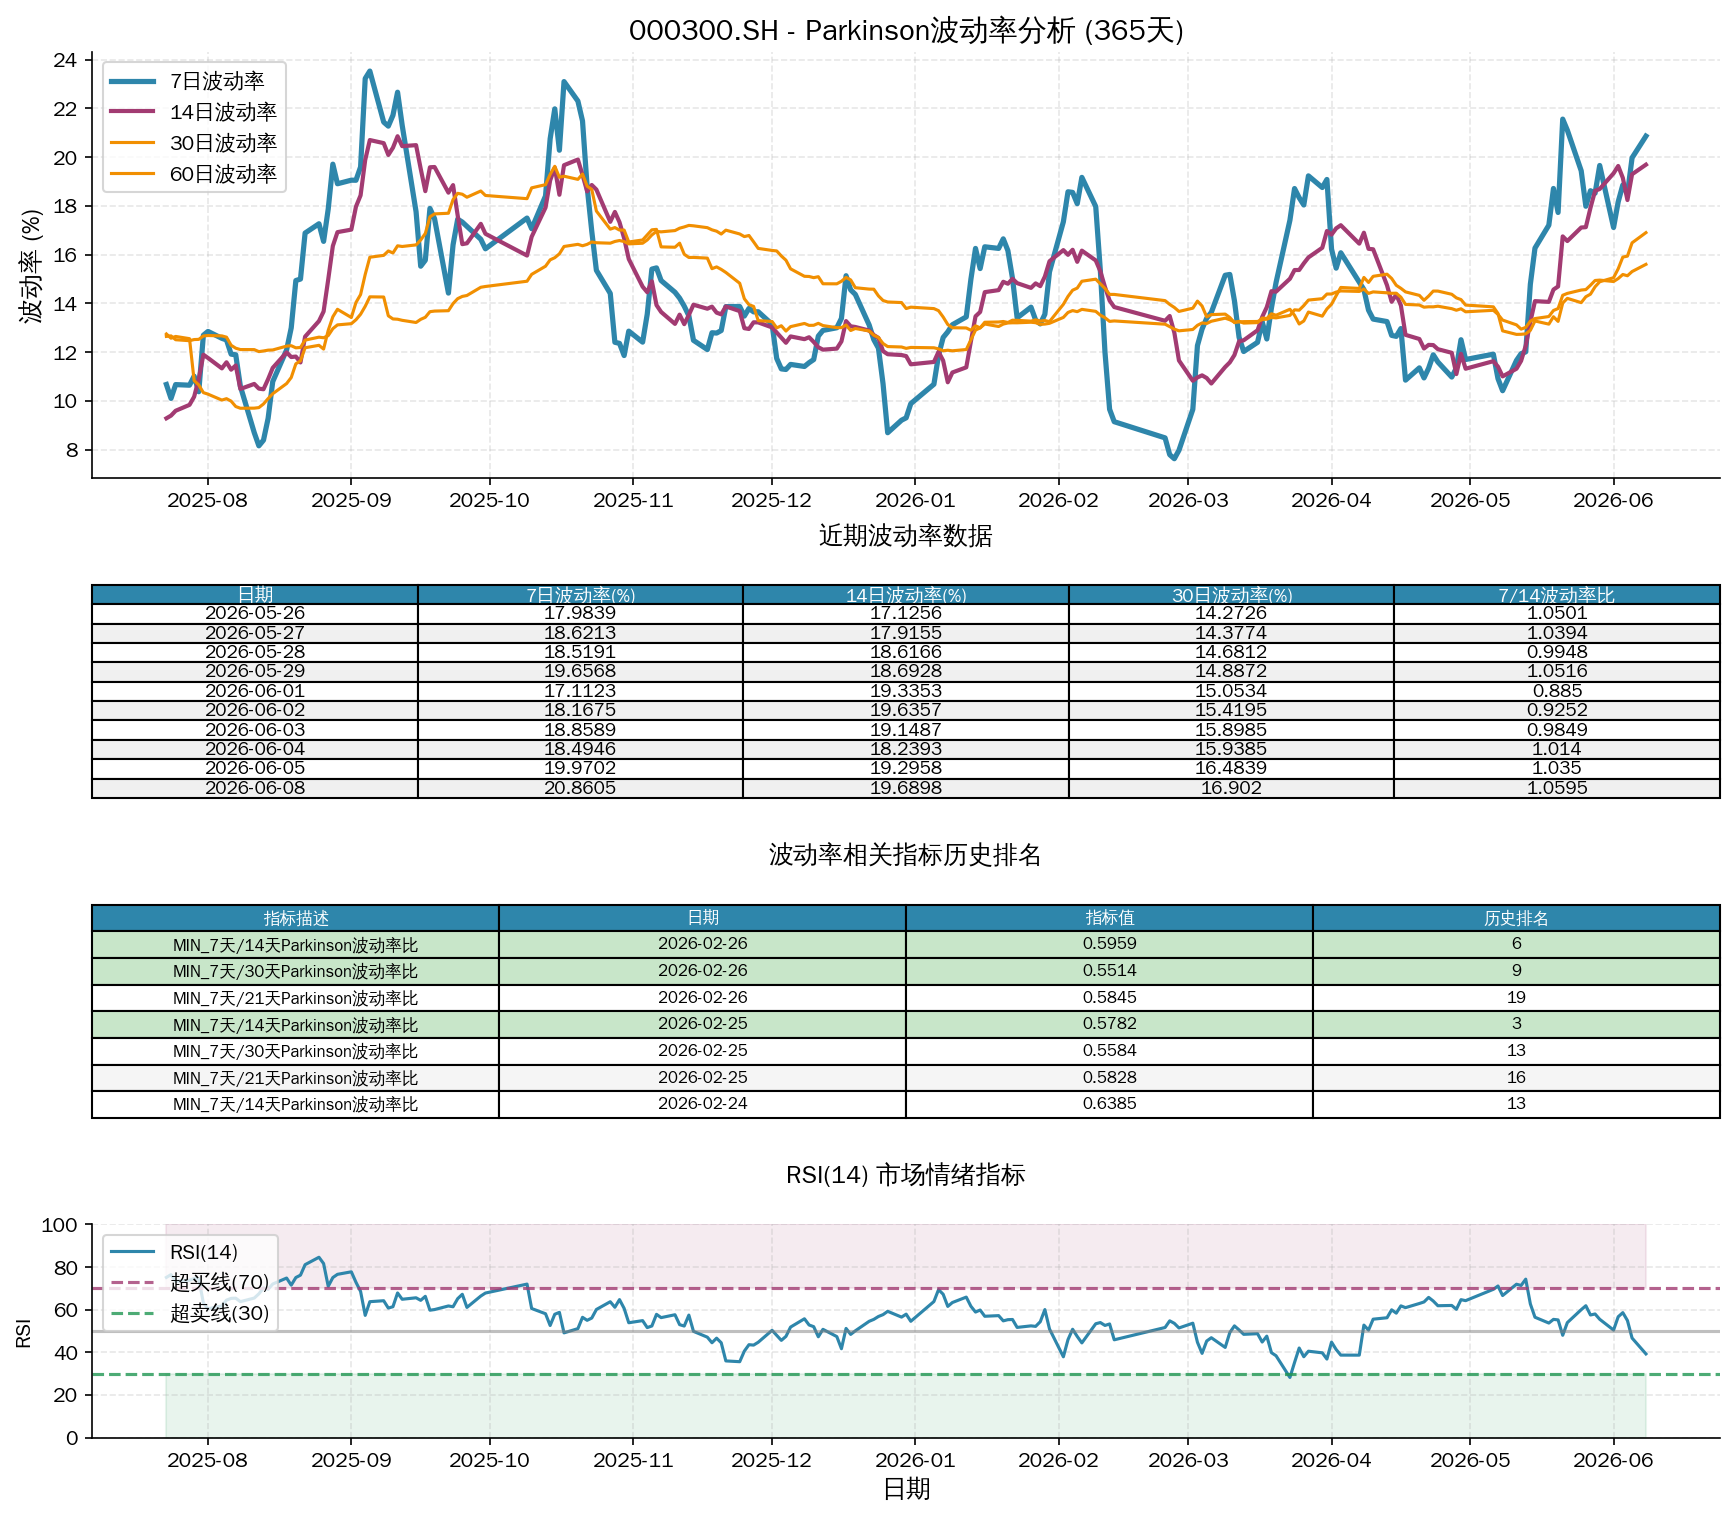
Task: Click the rank 3 cell for 2026-02-25
Action: click(1516, 1024)
